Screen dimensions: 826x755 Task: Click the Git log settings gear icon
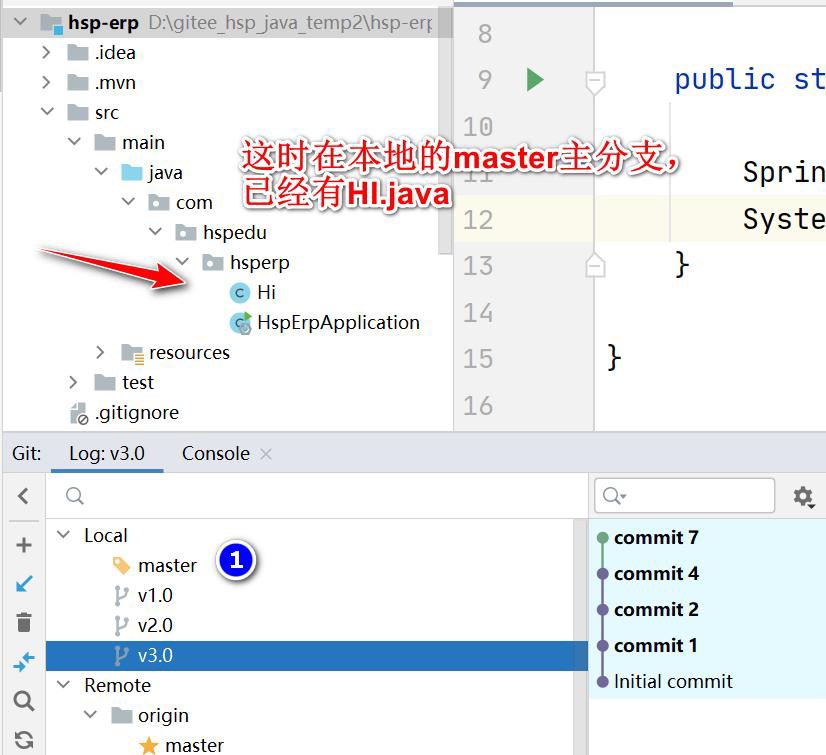[x=802, y=496]
